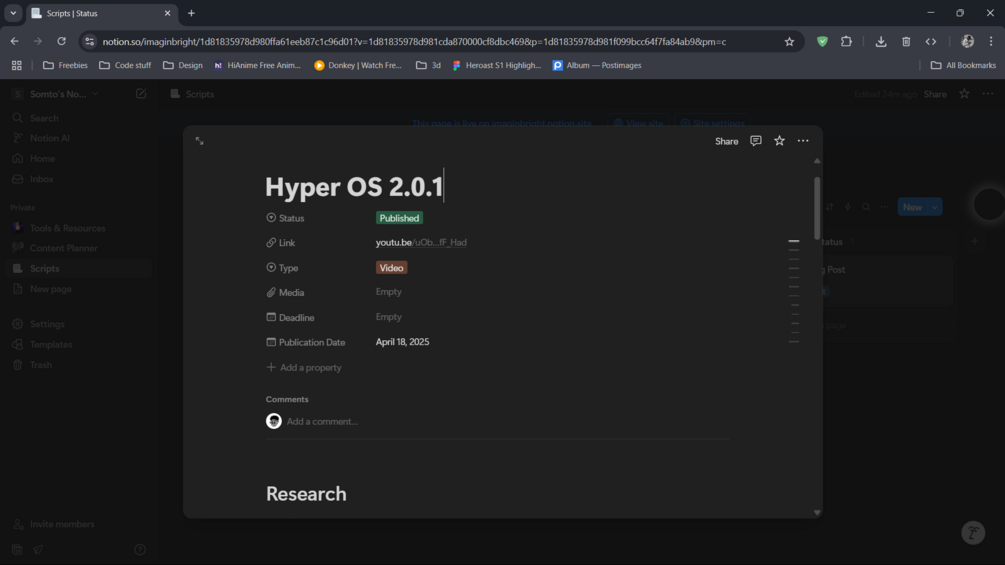Open page in full-page view icon
The width and height of the screenshot is (1005, 565).
(x=199, y=141)
